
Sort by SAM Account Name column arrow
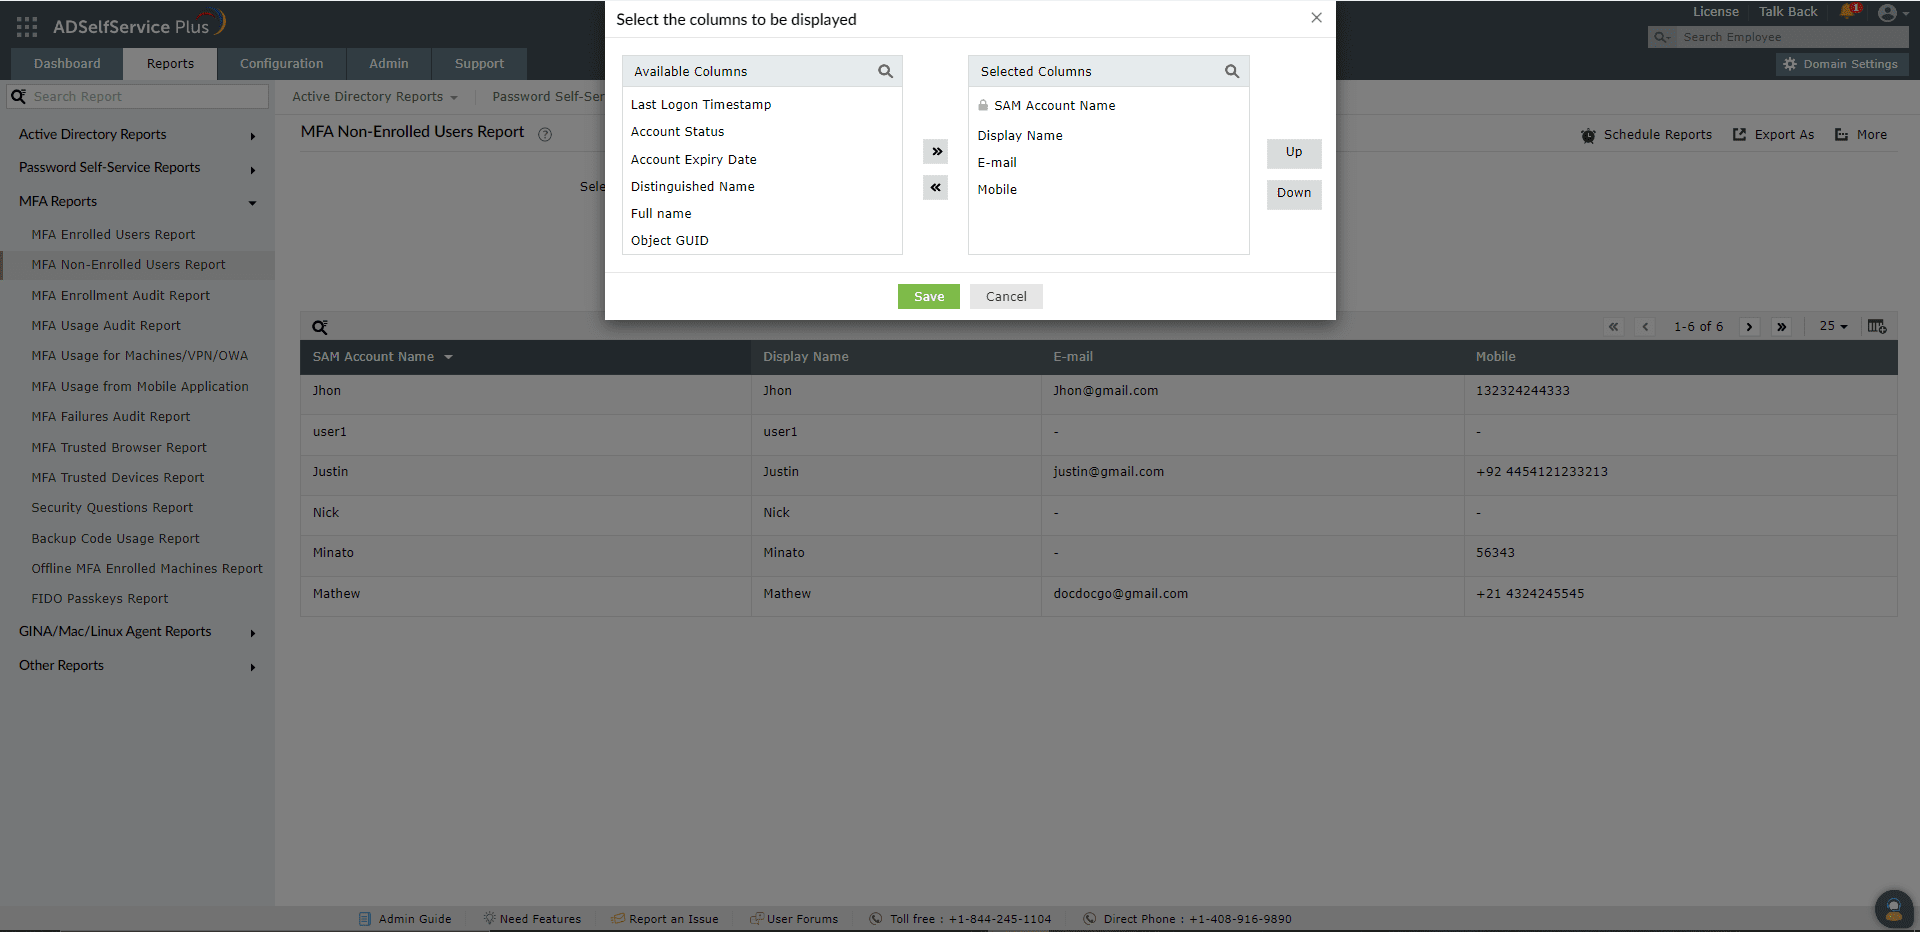click(x=449, y=357)
